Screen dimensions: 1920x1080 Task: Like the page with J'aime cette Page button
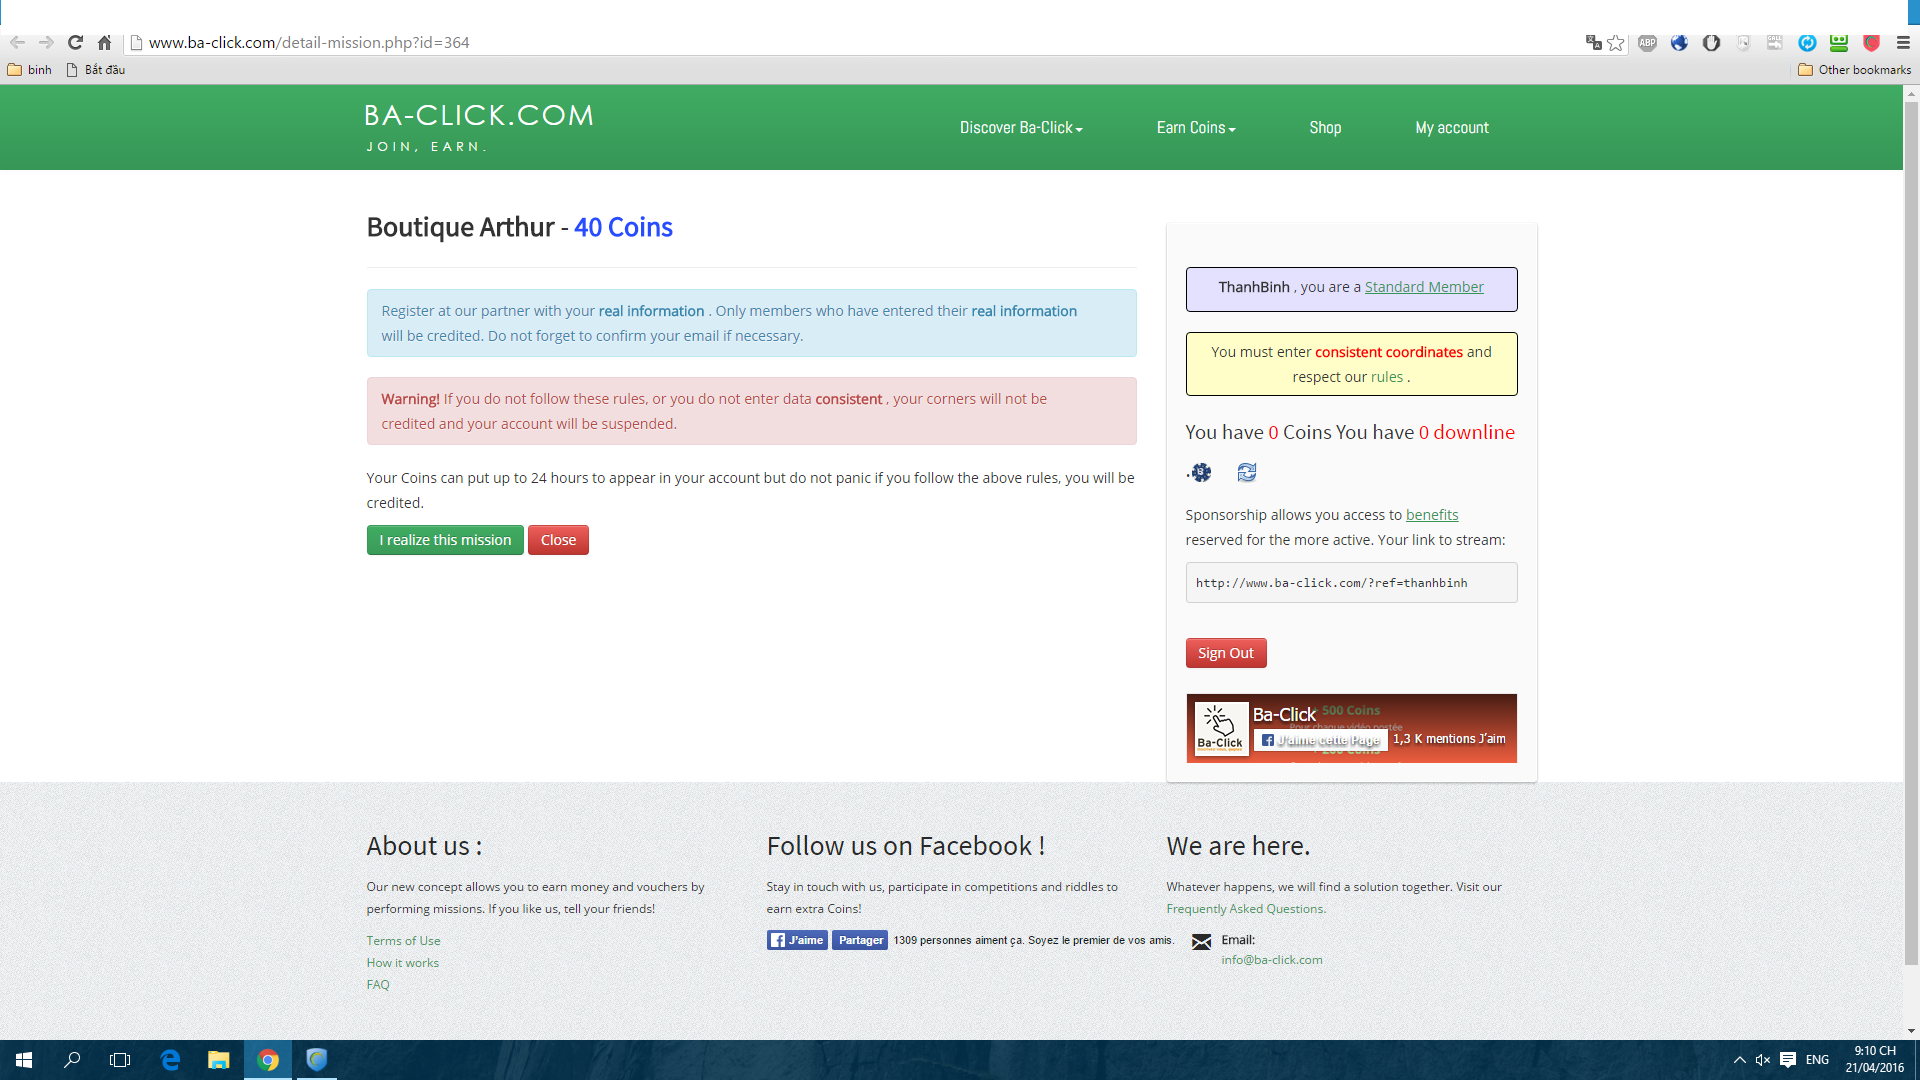[x=1321, y=740]
